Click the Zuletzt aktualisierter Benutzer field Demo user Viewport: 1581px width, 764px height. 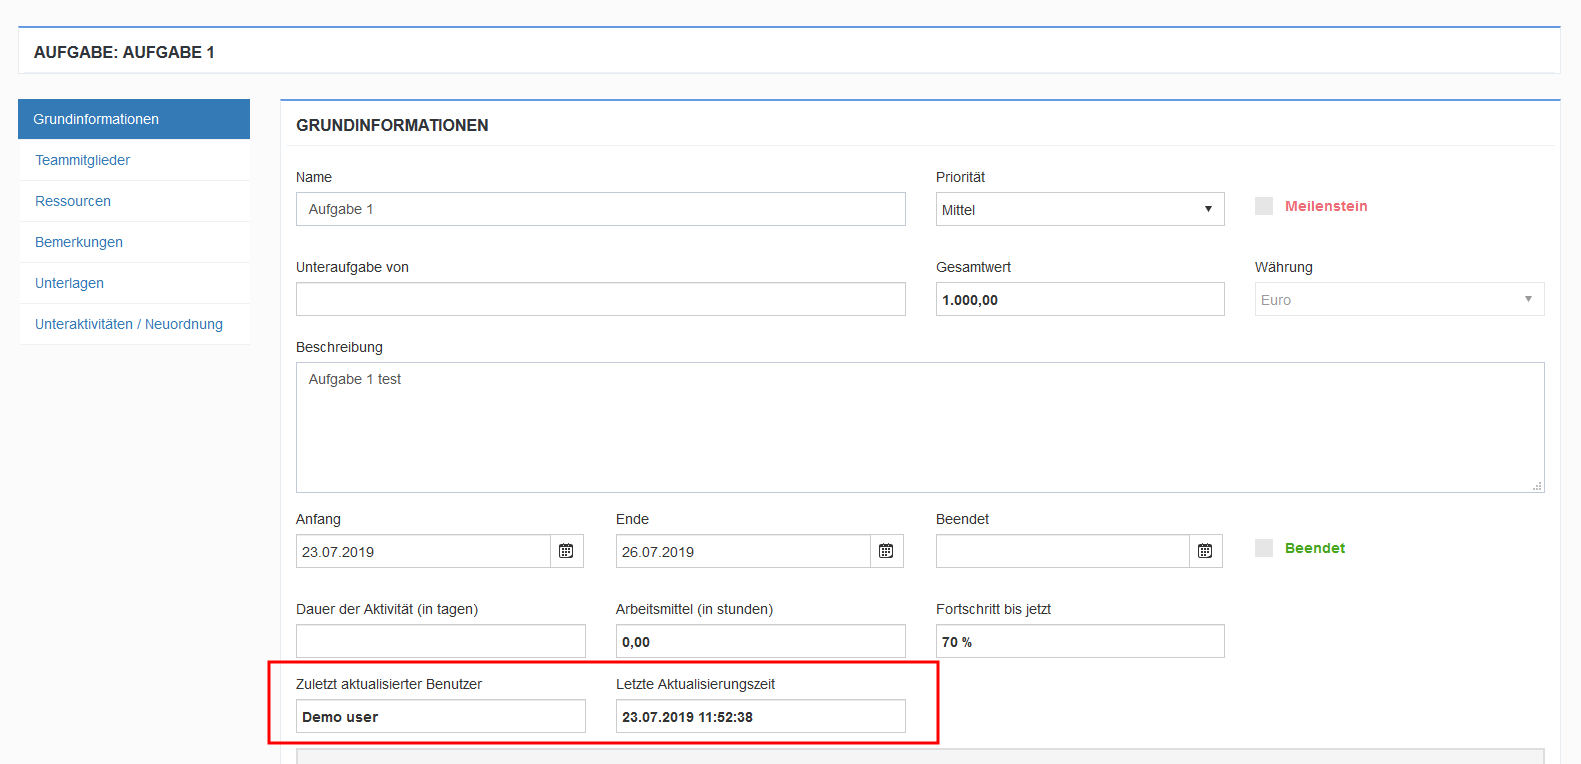click(x=441, y=716)
